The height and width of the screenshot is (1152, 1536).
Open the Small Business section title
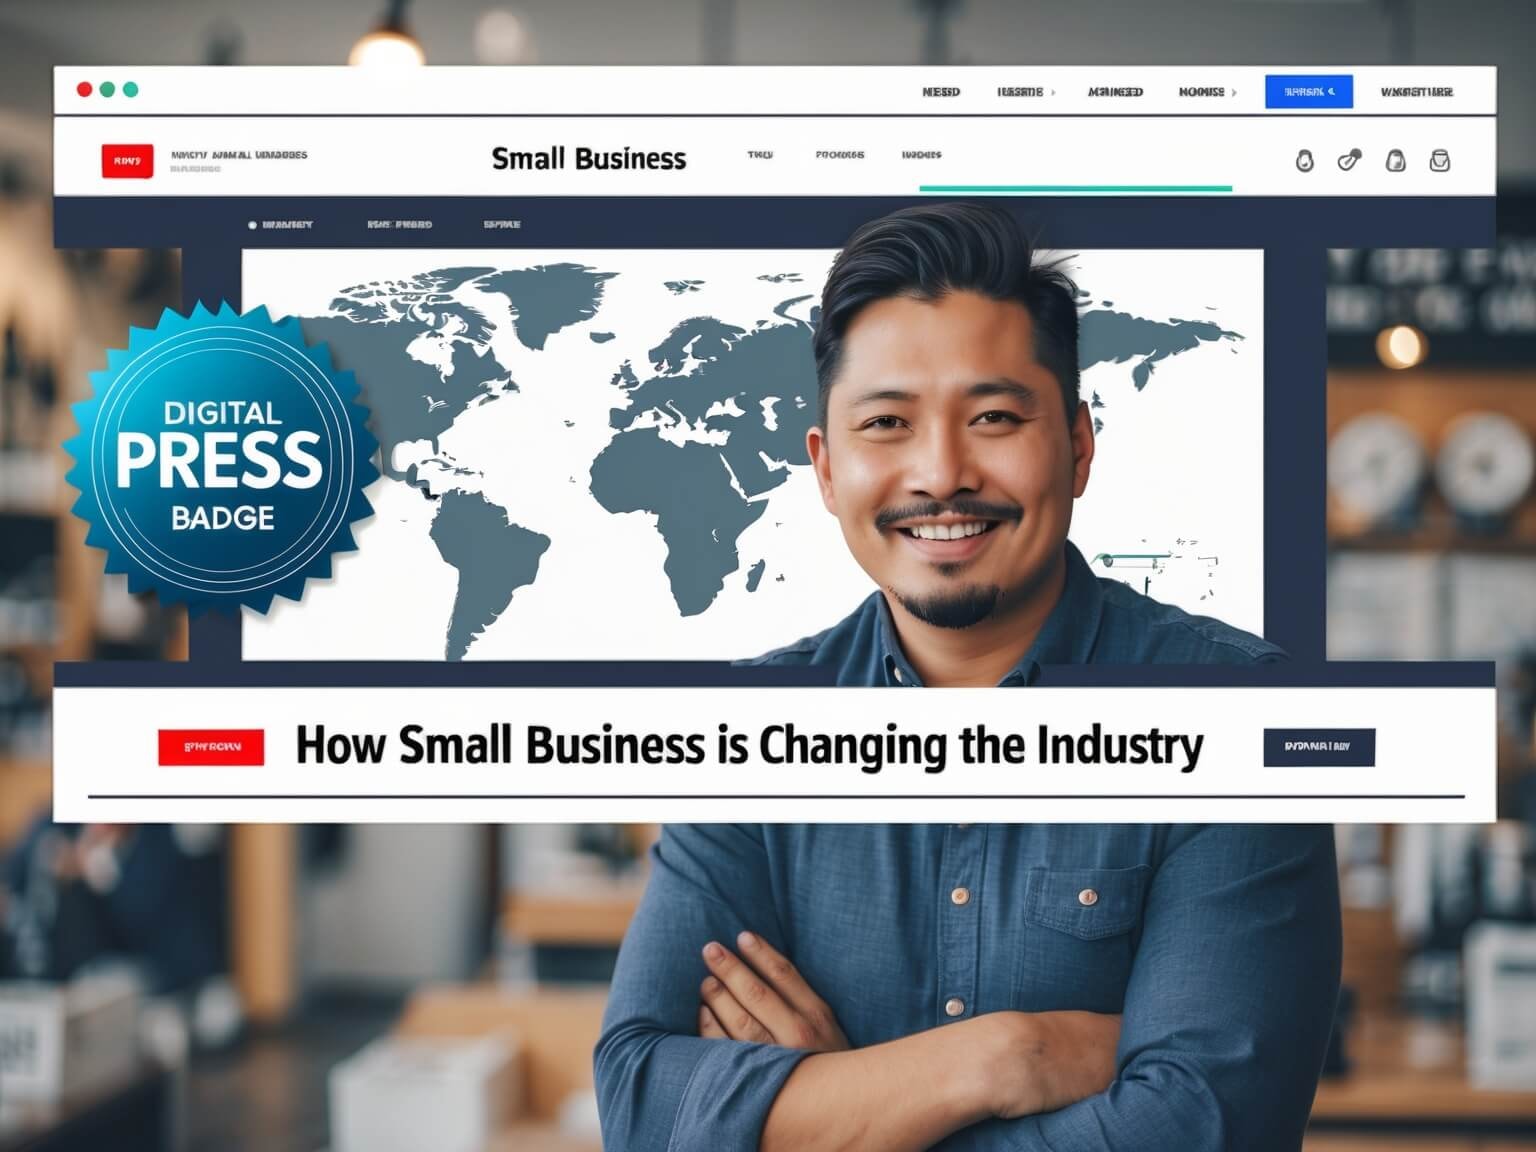589,159
